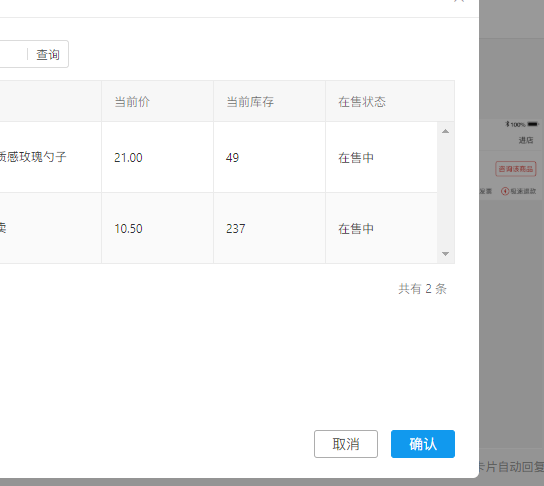Viewport: 544px width, 486px height.
Task: Click the 取消 cancel button
Action: tap(346, 444)
